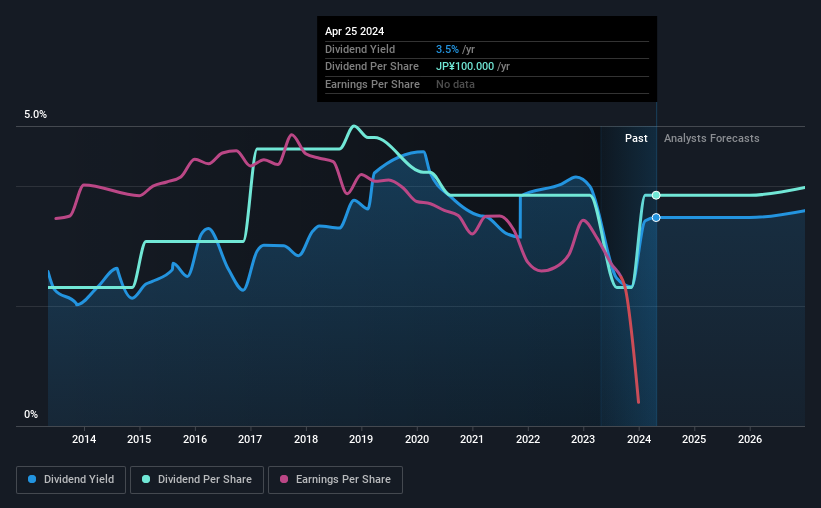Screen dimensions: 821x508
Task: Select the teal Dividend Per Share data point marker
Action: coord(656,195)
